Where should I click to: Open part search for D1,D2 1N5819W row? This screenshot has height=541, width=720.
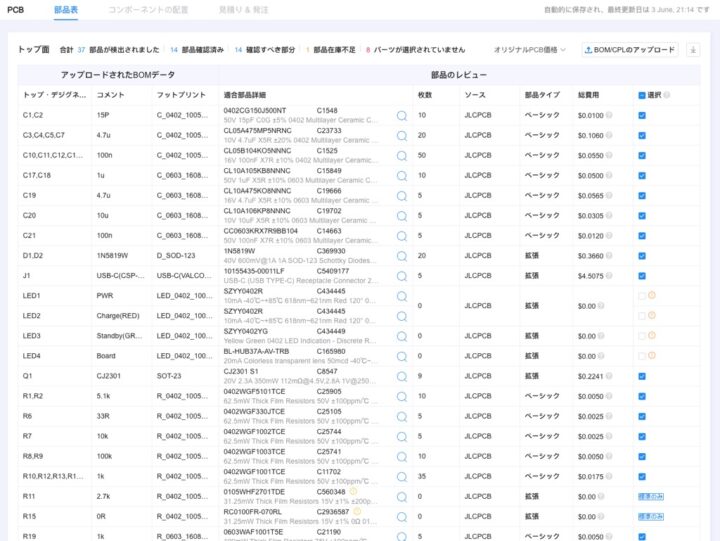click(x=402, y=255)
